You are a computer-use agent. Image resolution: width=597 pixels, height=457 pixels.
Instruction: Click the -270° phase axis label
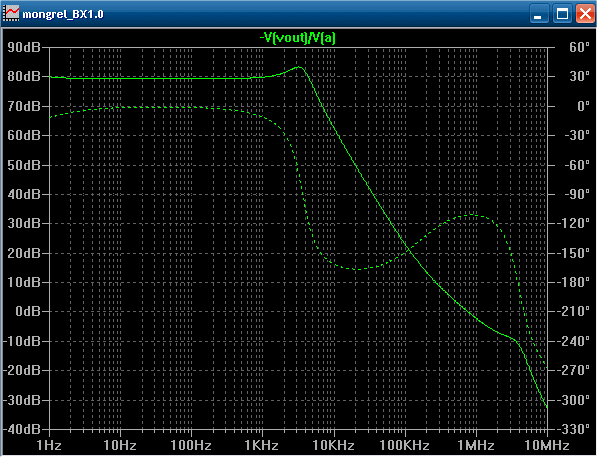click(574, 370)
